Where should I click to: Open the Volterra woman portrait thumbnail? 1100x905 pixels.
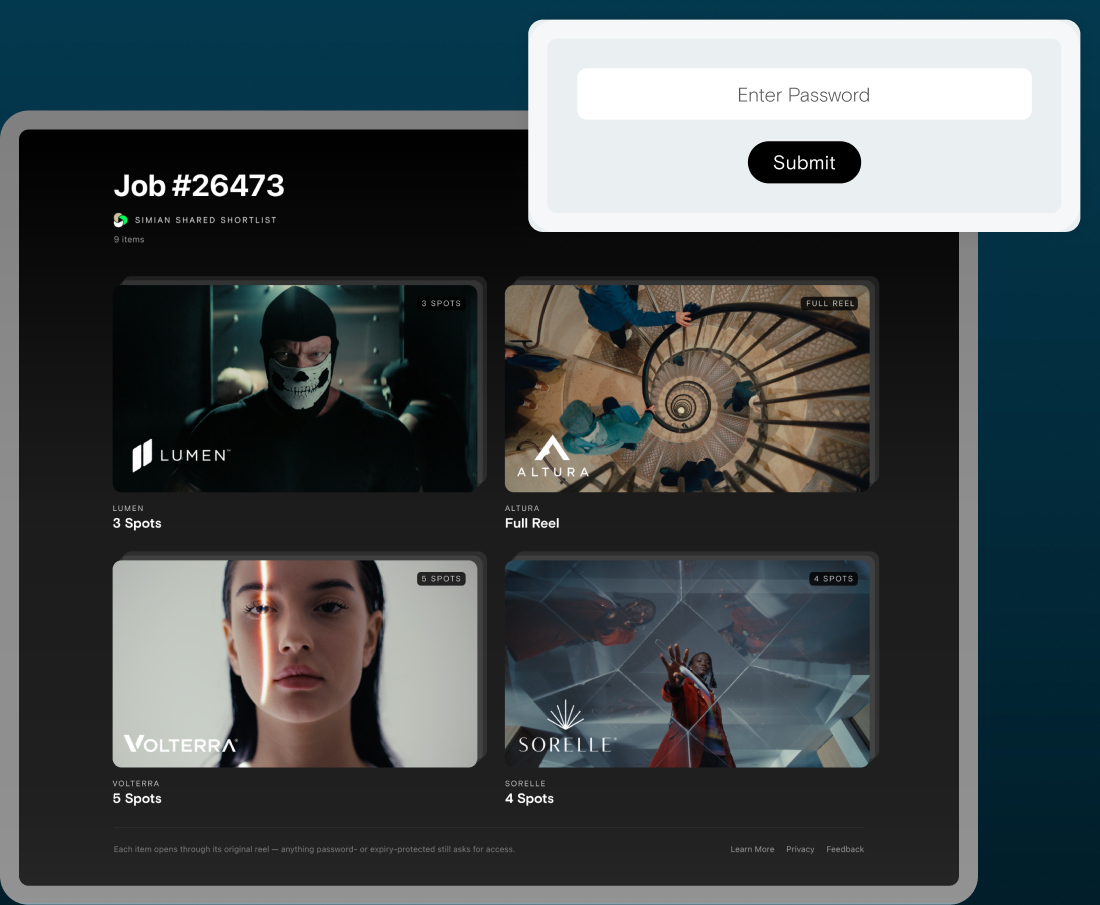pyautogui.click(x=295, y=664)
